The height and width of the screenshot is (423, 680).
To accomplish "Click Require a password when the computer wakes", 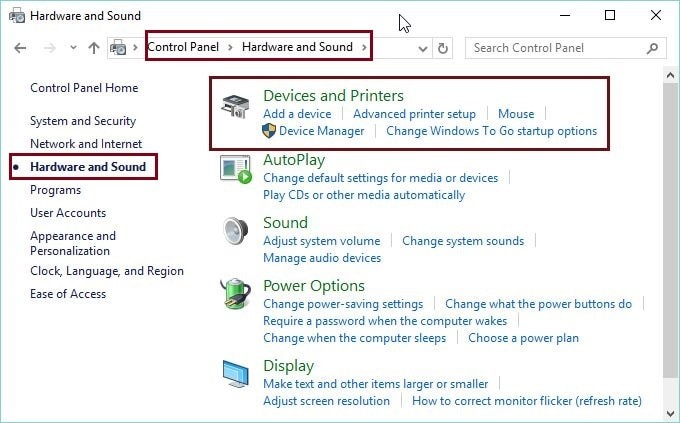I will [385, 321].
